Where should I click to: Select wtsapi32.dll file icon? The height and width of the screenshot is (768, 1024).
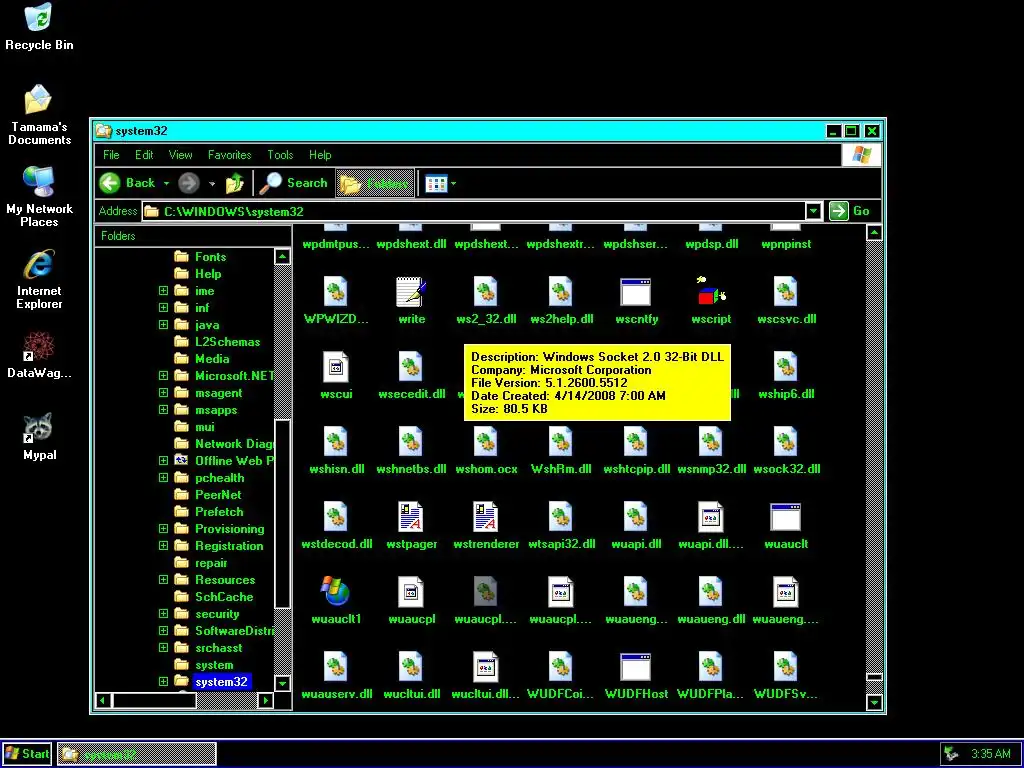tap(561, 517)
